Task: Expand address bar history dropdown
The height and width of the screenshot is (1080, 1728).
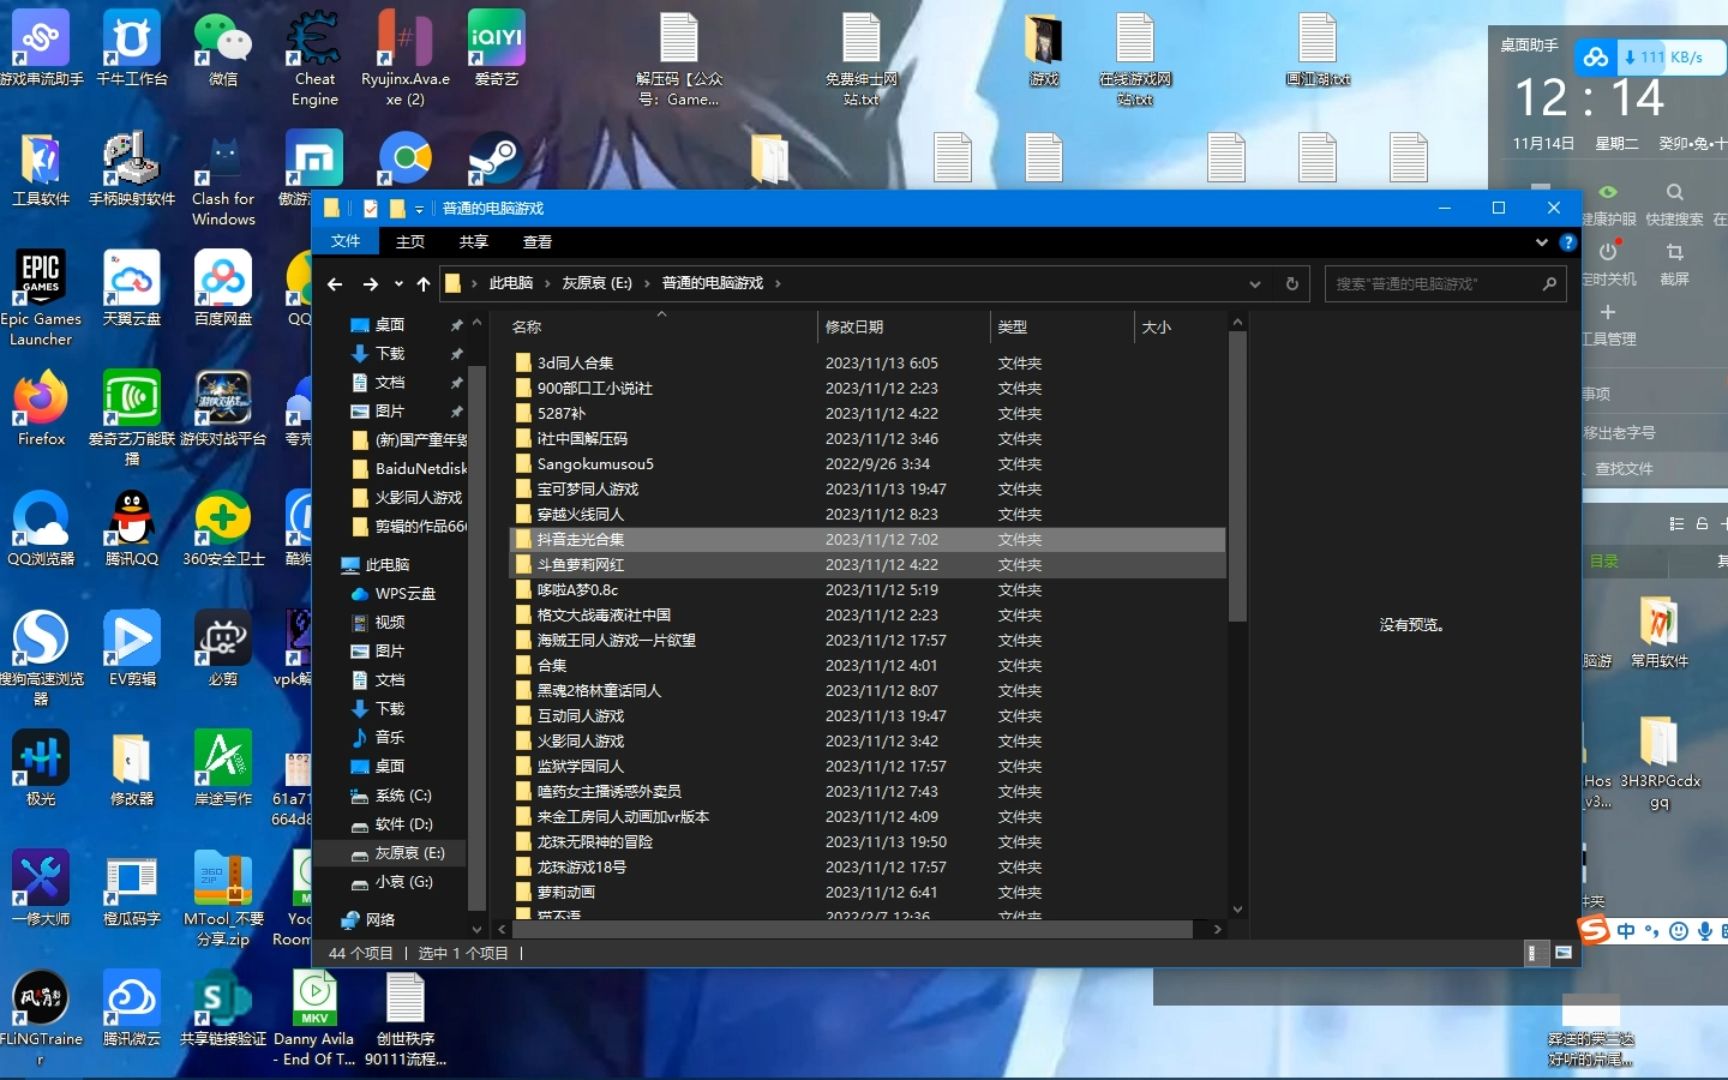Action: (x=1255, y=284)
